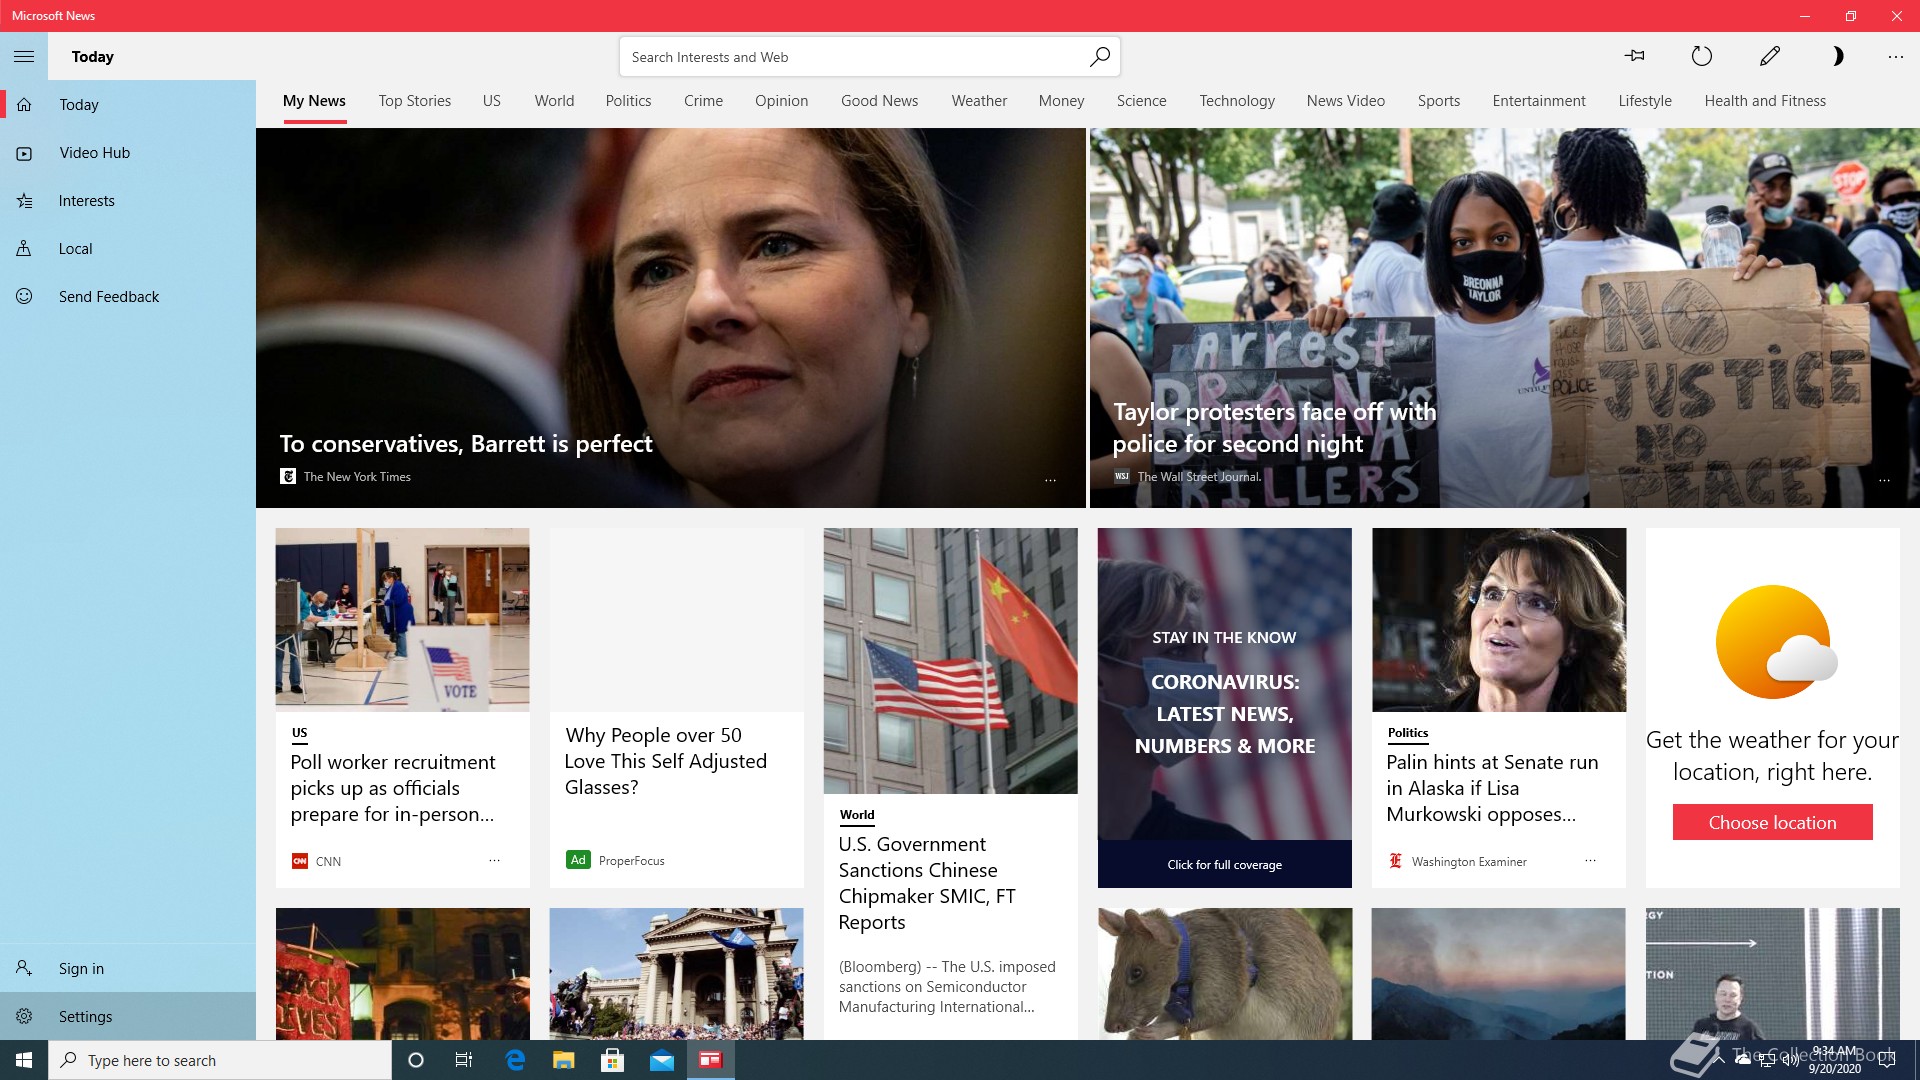The image size is (1920, 1080).
Task: Open the top-right more options ellipsis
Action: click(x=1896, y=57)
